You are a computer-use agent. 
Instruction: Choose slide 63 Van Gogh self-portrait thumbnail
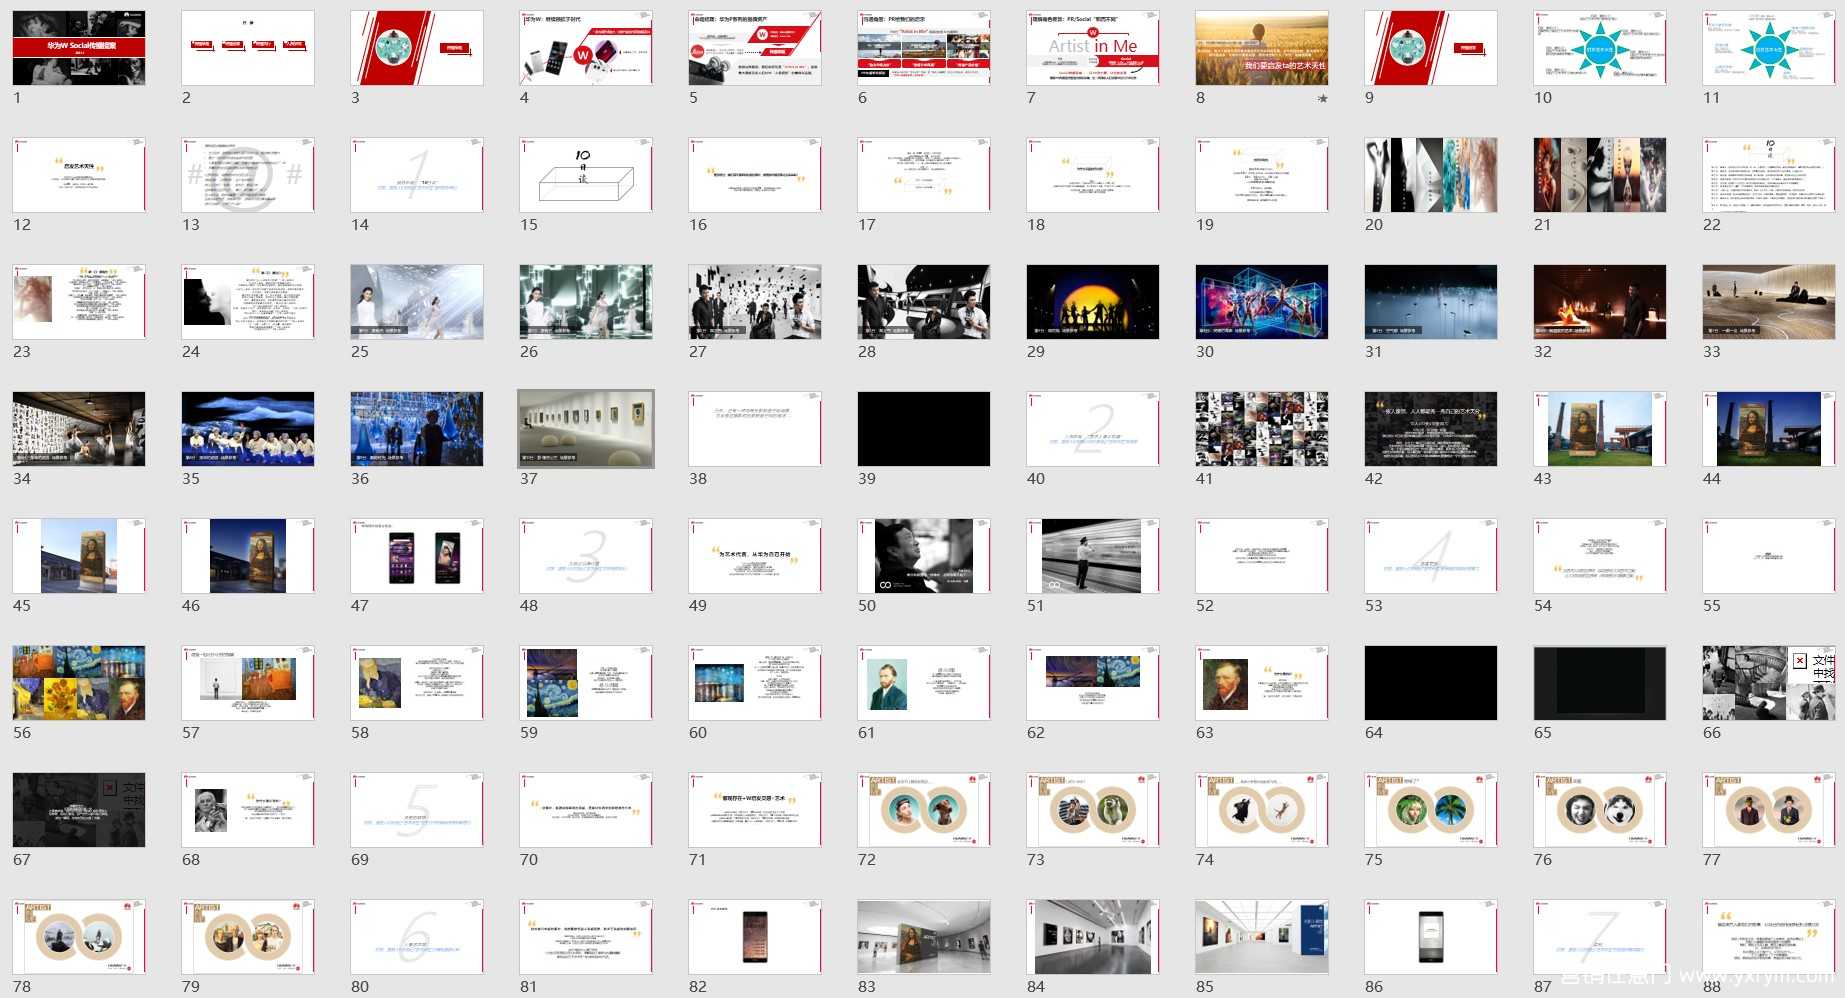pyautogui.click(x=1262, y=683)
